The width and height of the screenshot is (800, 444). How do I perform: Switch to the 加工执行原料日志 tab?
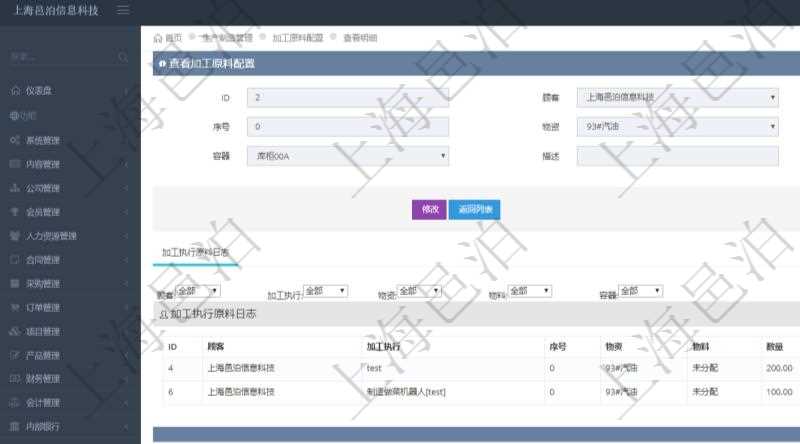[x=195, y=253]
